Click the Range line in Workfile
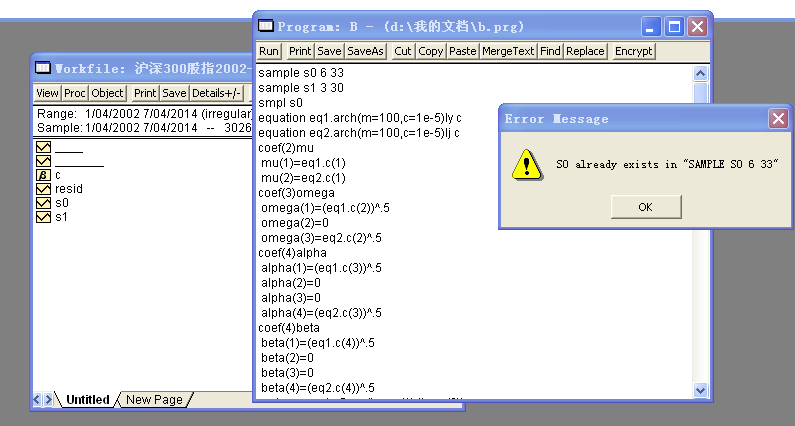This screenshot has height=426, width=795. pos(144,114)
